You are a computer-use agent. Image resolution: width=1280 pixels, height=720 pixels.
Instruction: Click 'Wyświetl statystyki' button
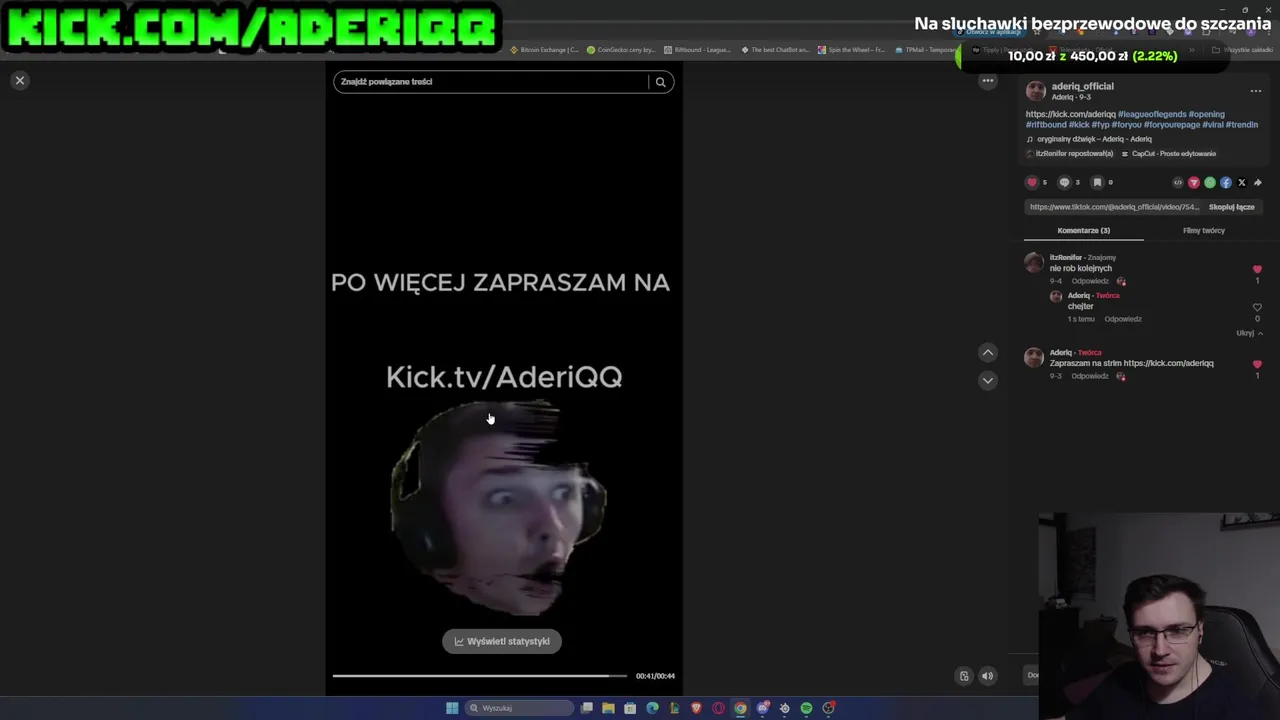502,641
